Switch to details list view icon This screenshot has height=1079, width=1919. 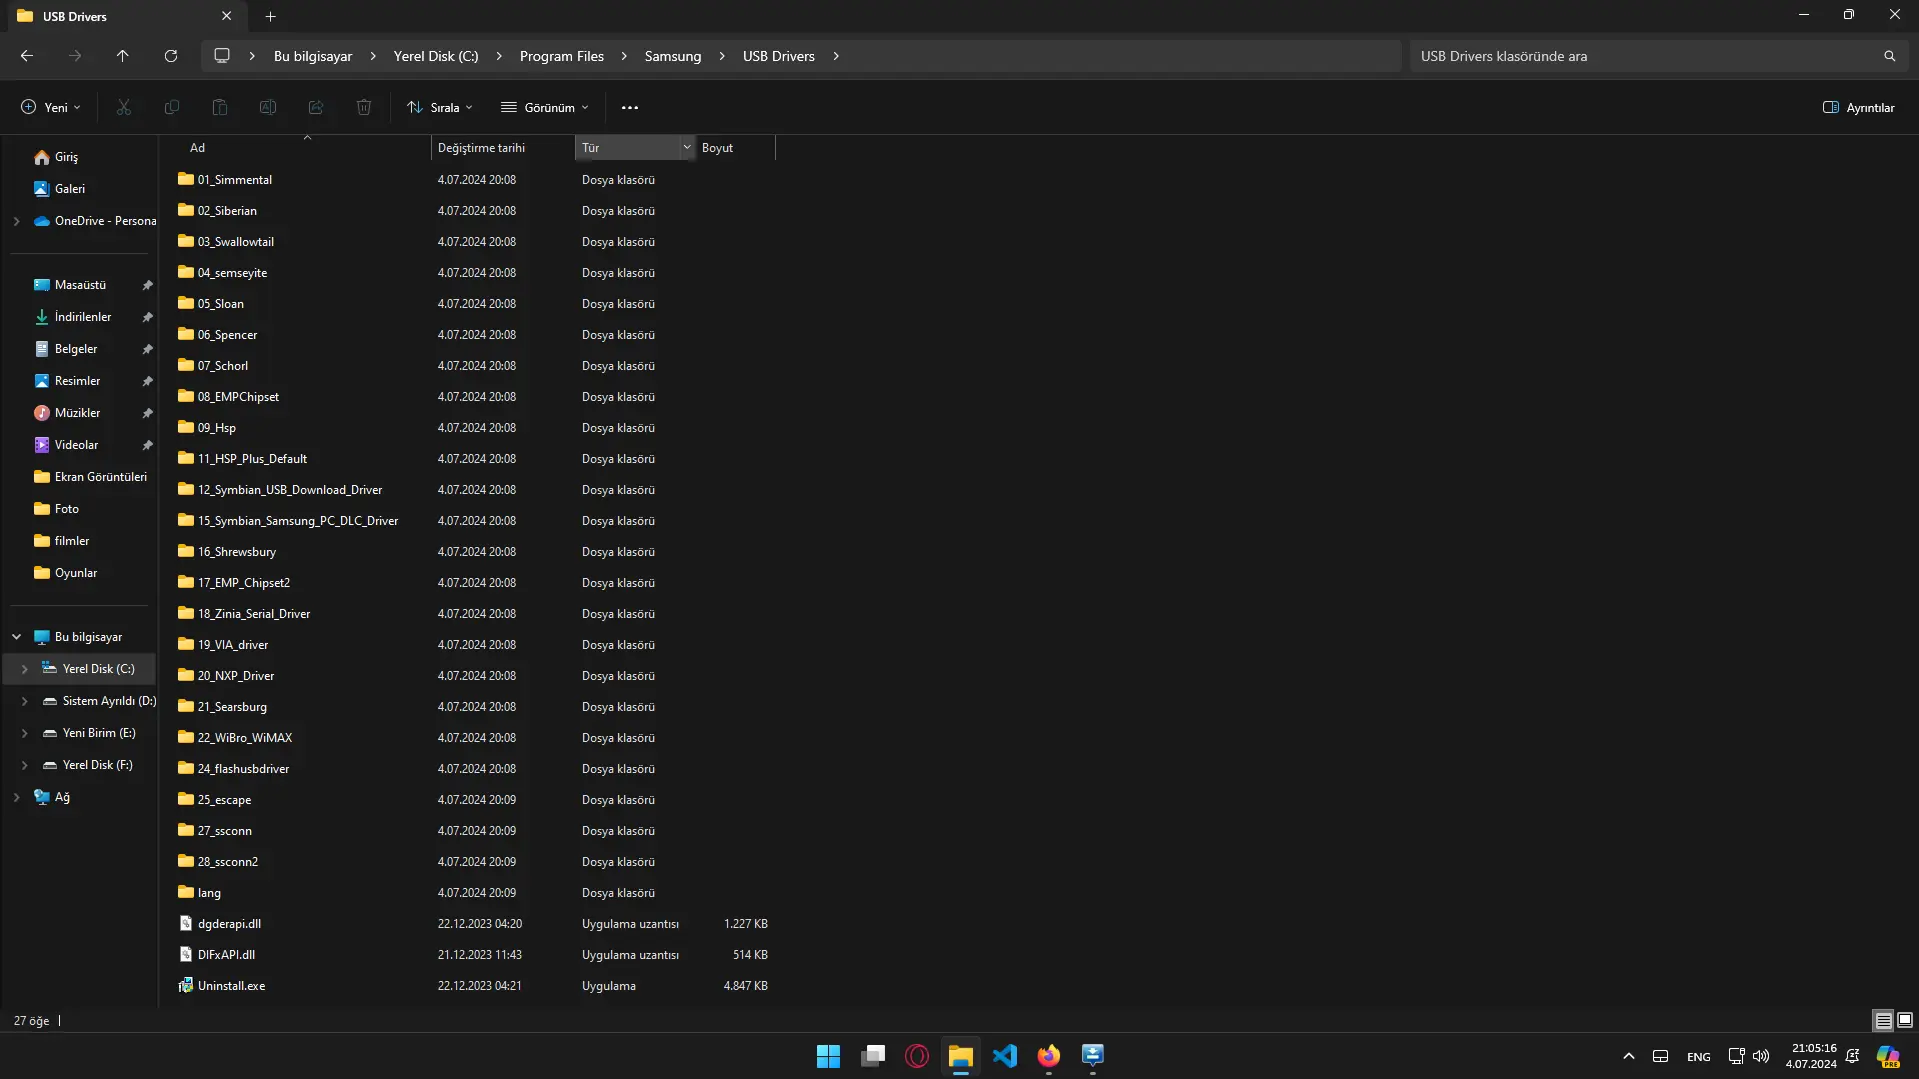coord(1883,1020)
